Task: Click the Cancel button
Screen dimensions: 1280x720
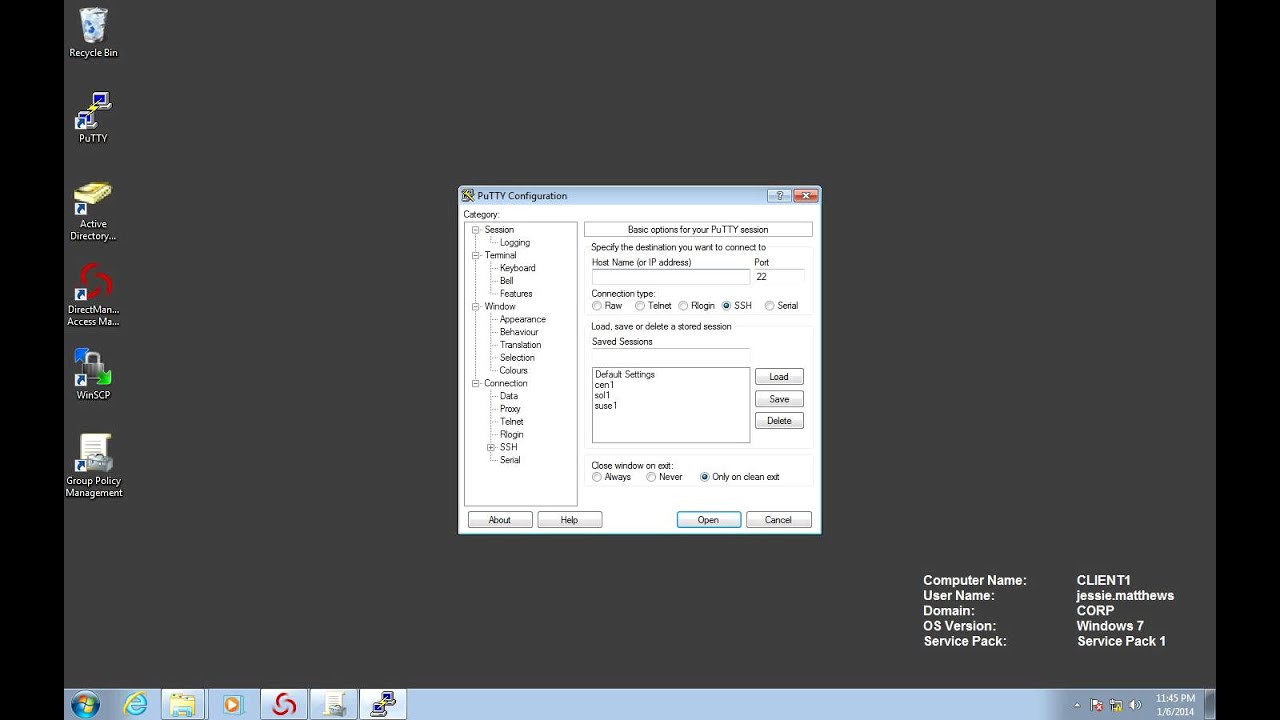Action: click(x=778, y=520)
